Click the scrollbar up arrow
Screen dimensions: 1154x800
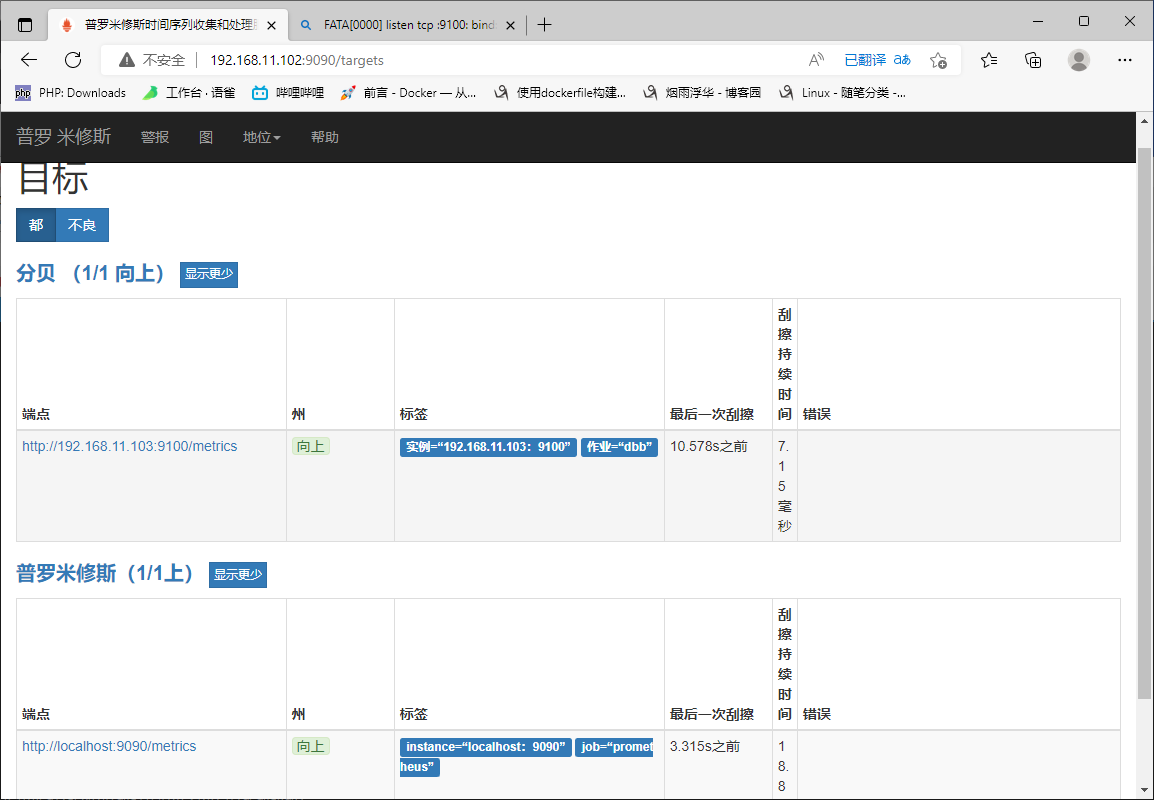click(x=1144, y=121)
